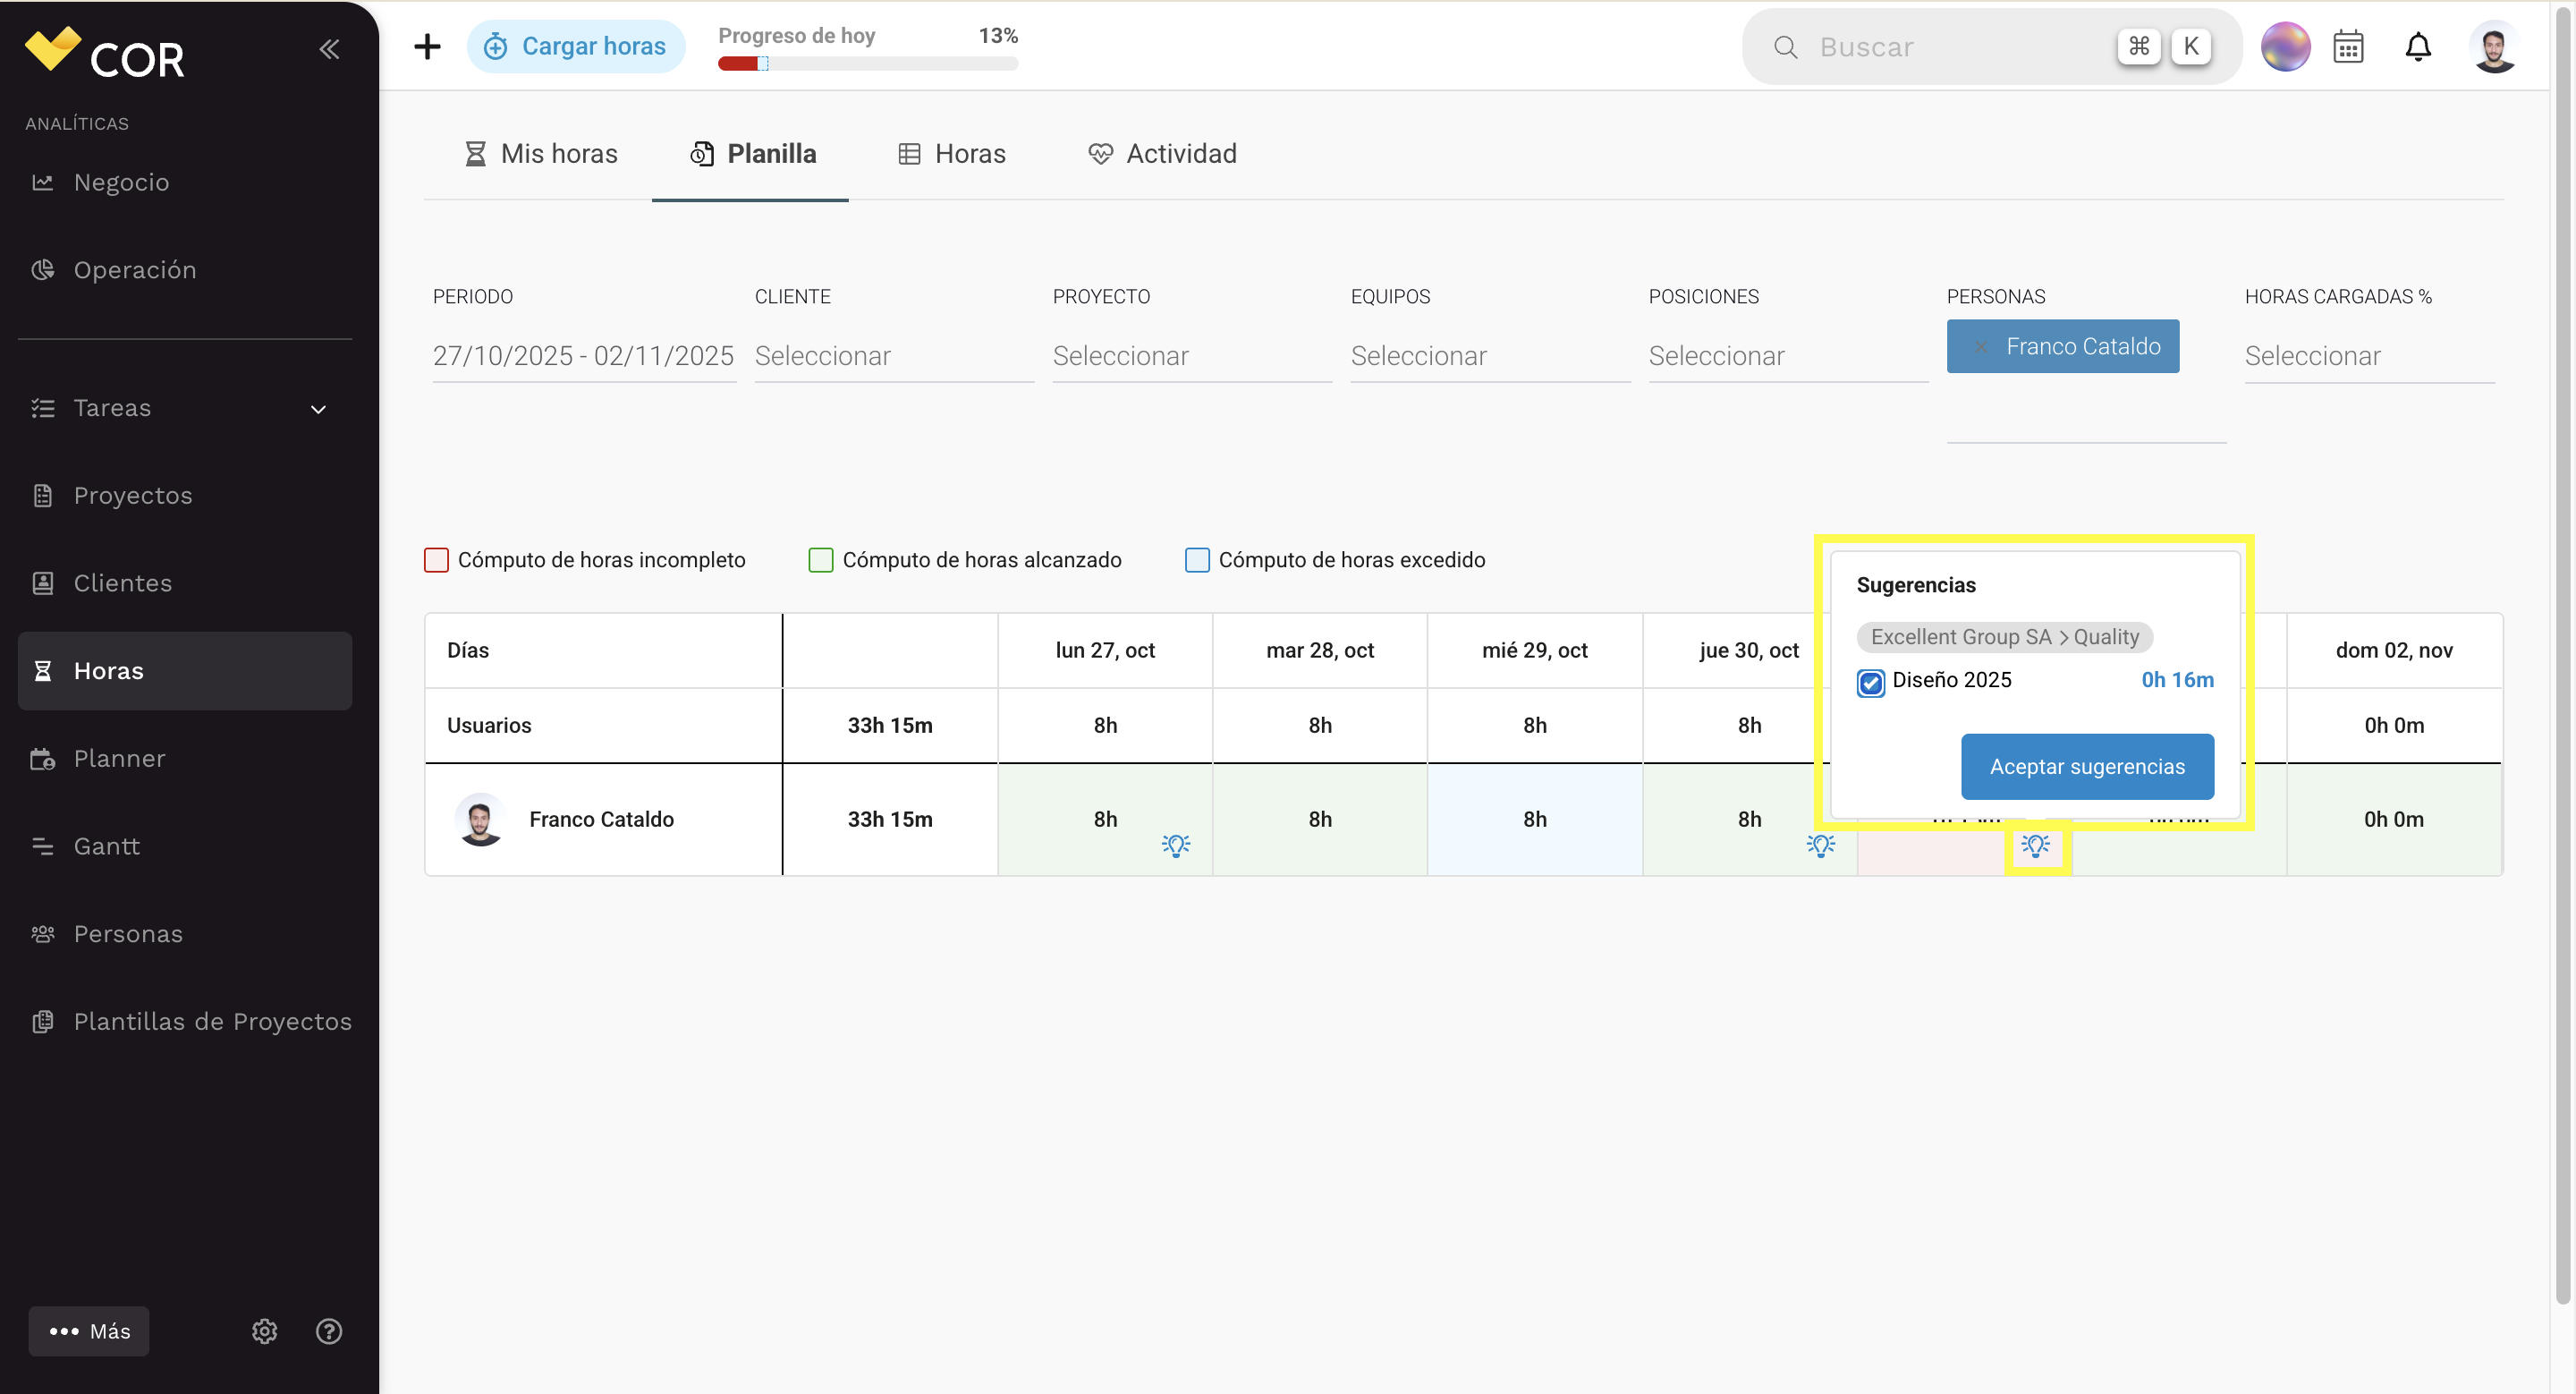The width and height of the screenshot is (2576, 1394).
Task: Click the plus icon to create new
Action: (x=427, y=46)
